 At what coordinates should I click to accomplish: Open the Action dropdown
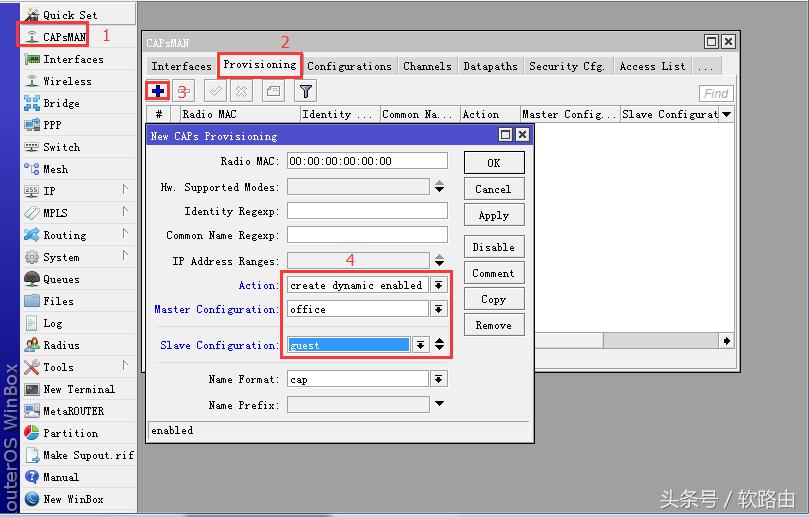(439, 285)
